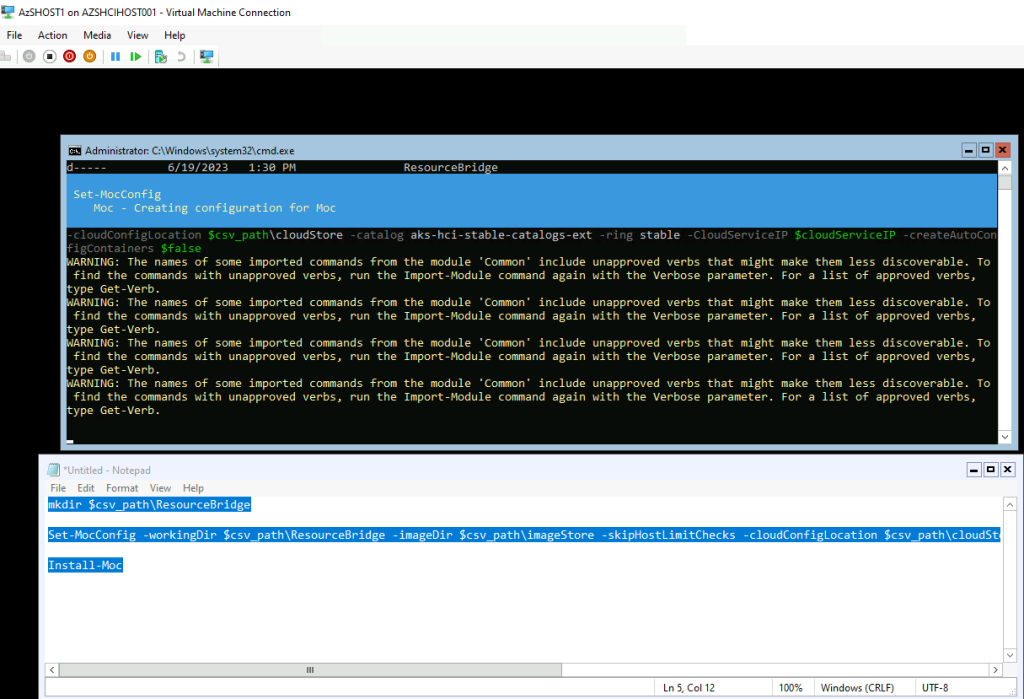Click '*Untitled - Notepad' title text
The width and height of the screenshot is (1024, 699).
[107, 470]
